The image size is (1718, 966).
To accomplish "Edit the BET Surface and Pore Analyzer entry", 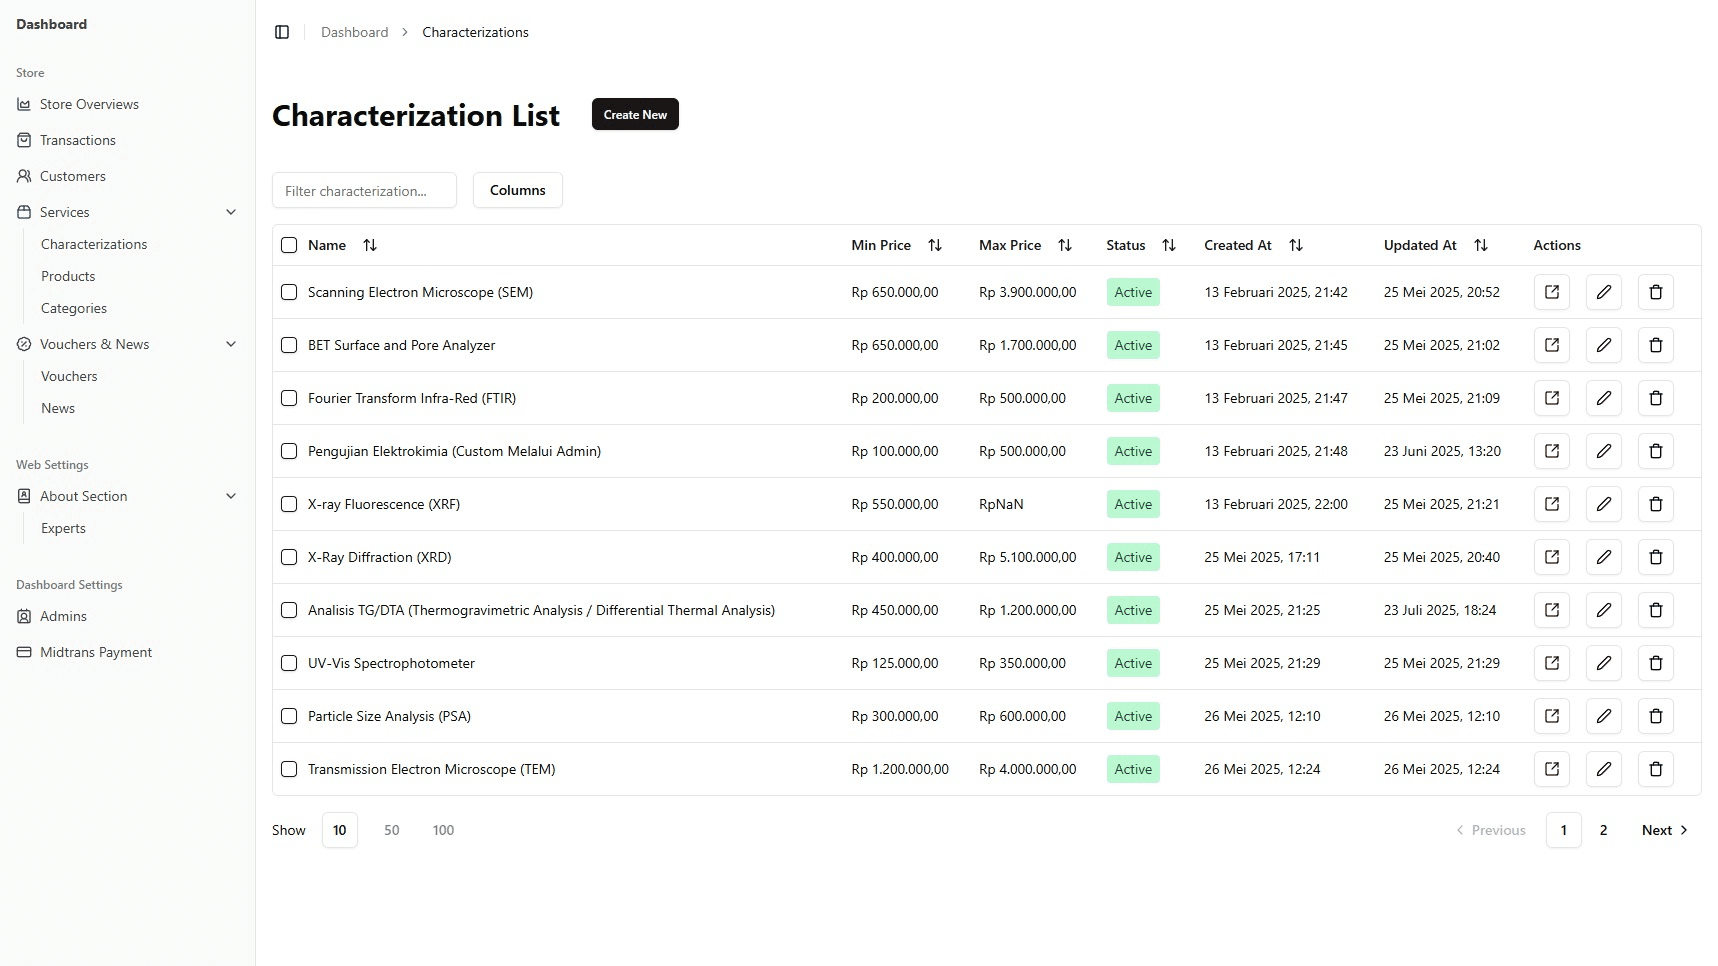I will coord(1603,345).
